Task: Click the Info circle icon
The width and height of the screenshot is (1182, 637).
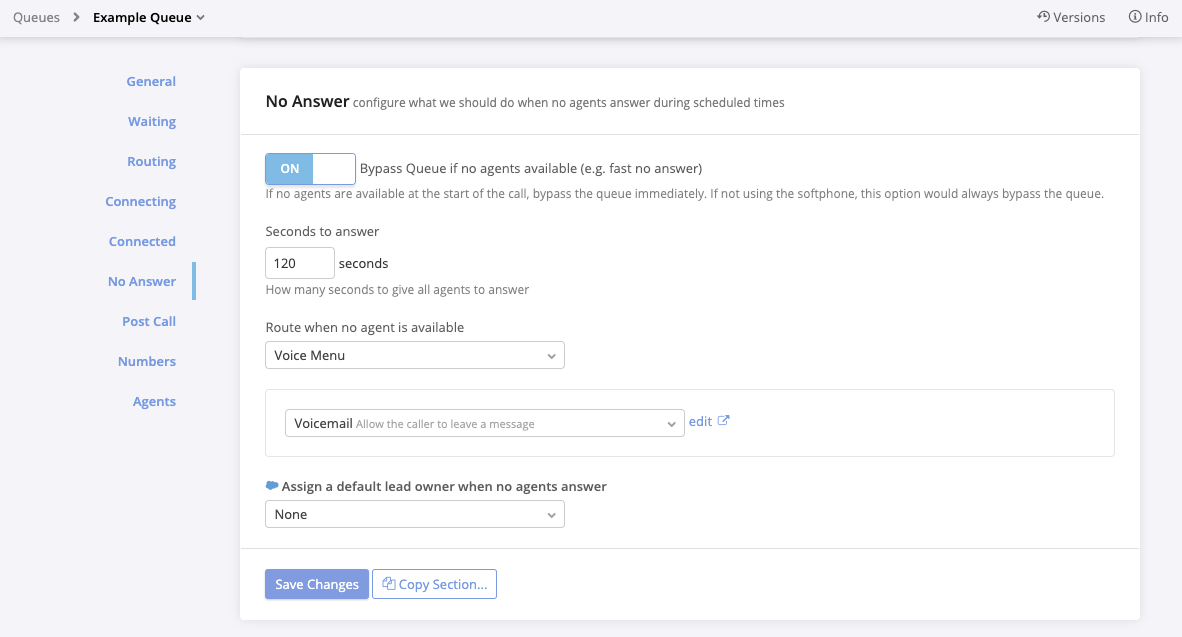Action: click(x=1135, y=17)
